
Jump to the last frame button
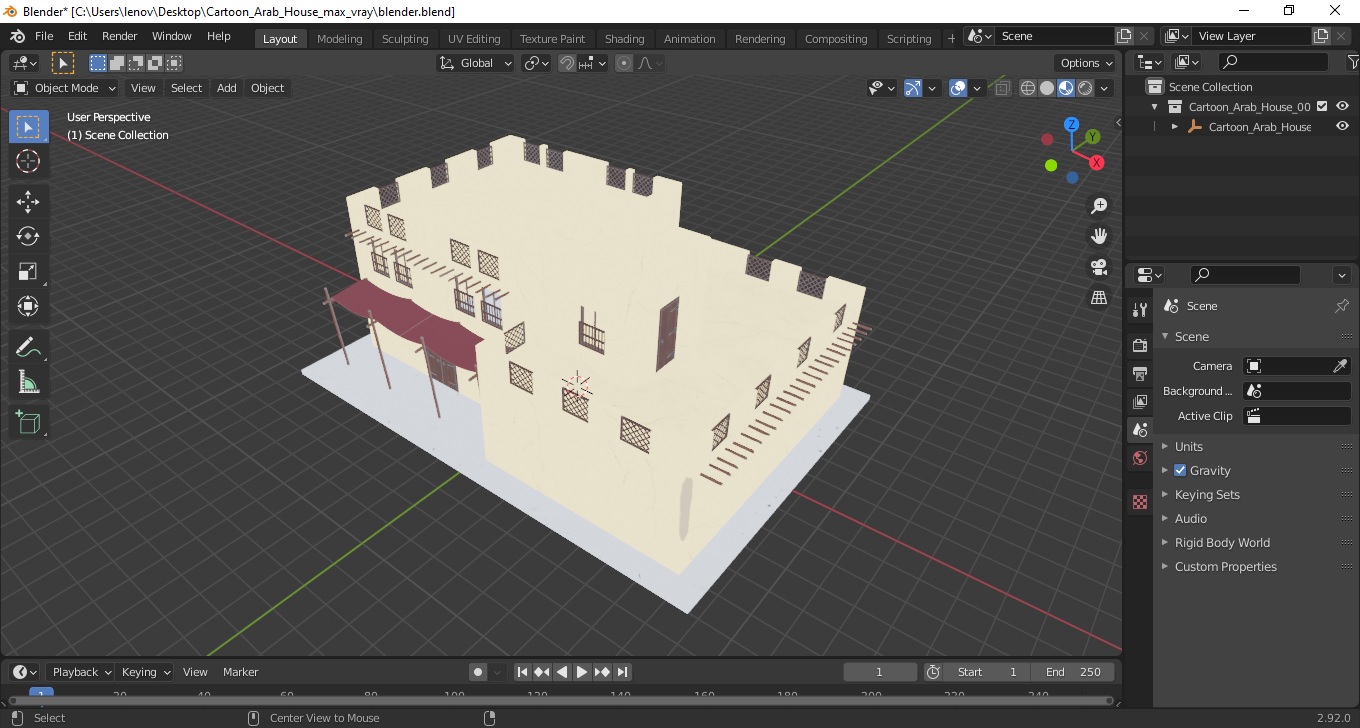pos(622,672)
